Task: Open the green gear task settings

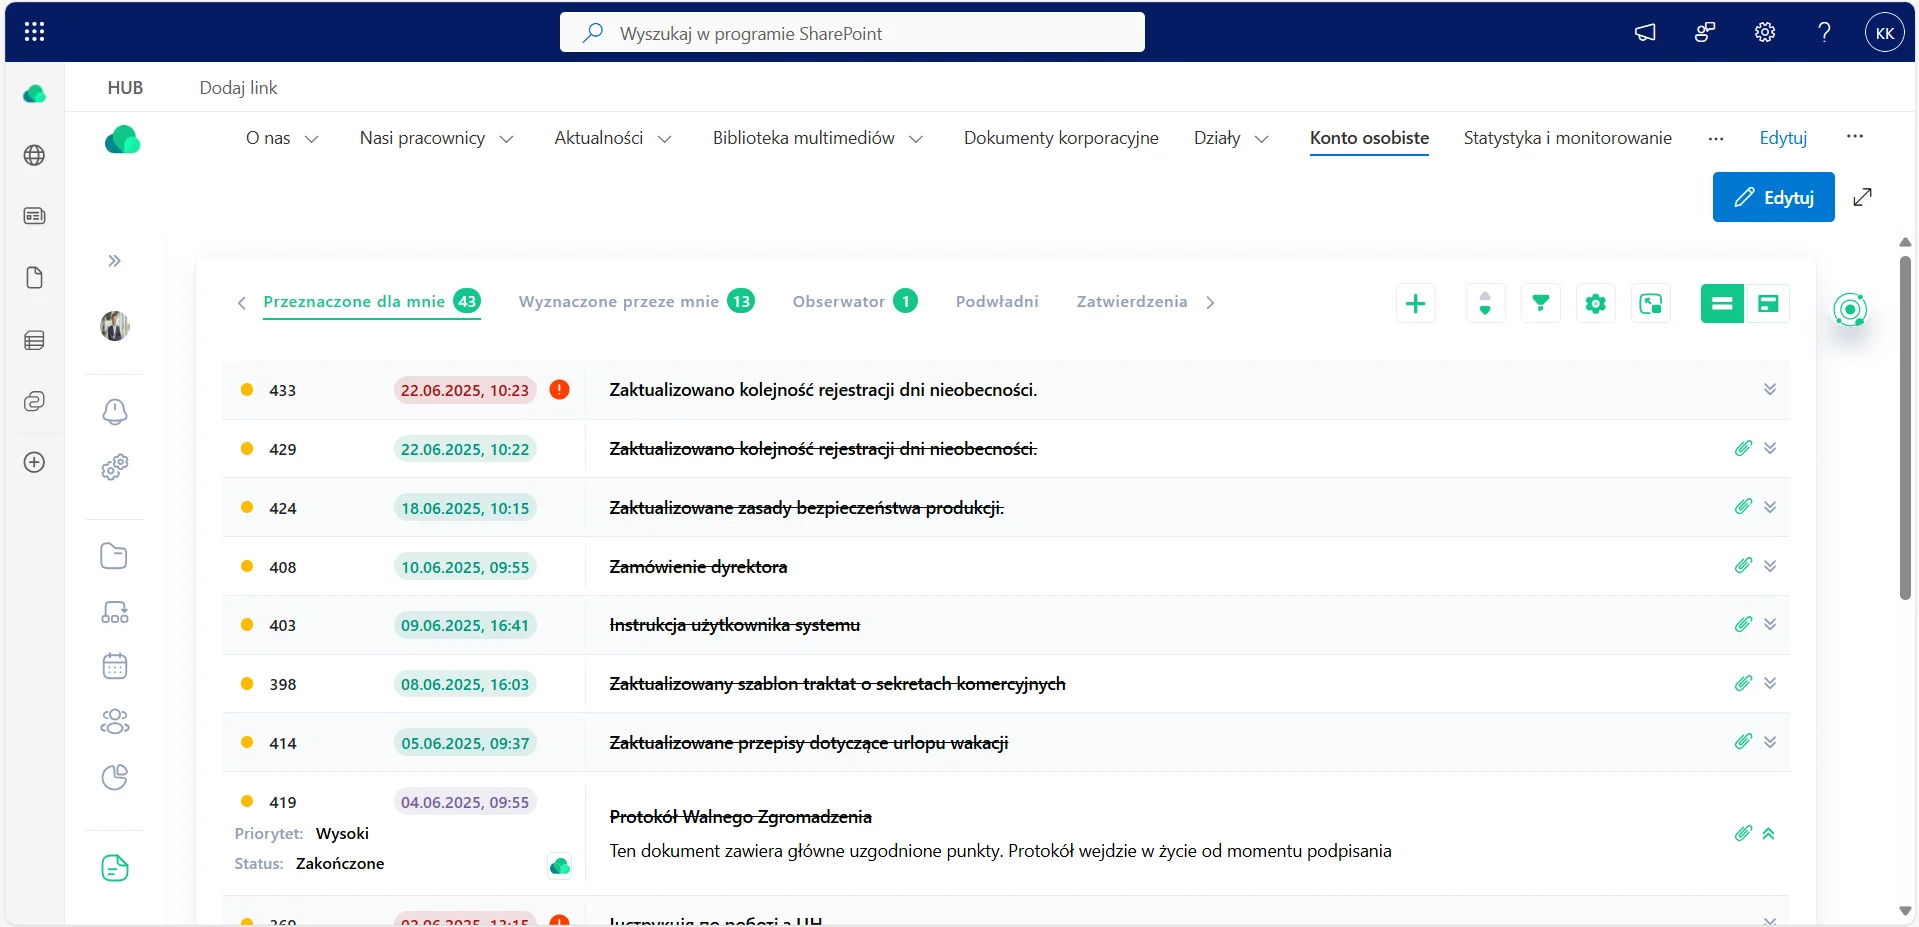Action: (1596, 304)
